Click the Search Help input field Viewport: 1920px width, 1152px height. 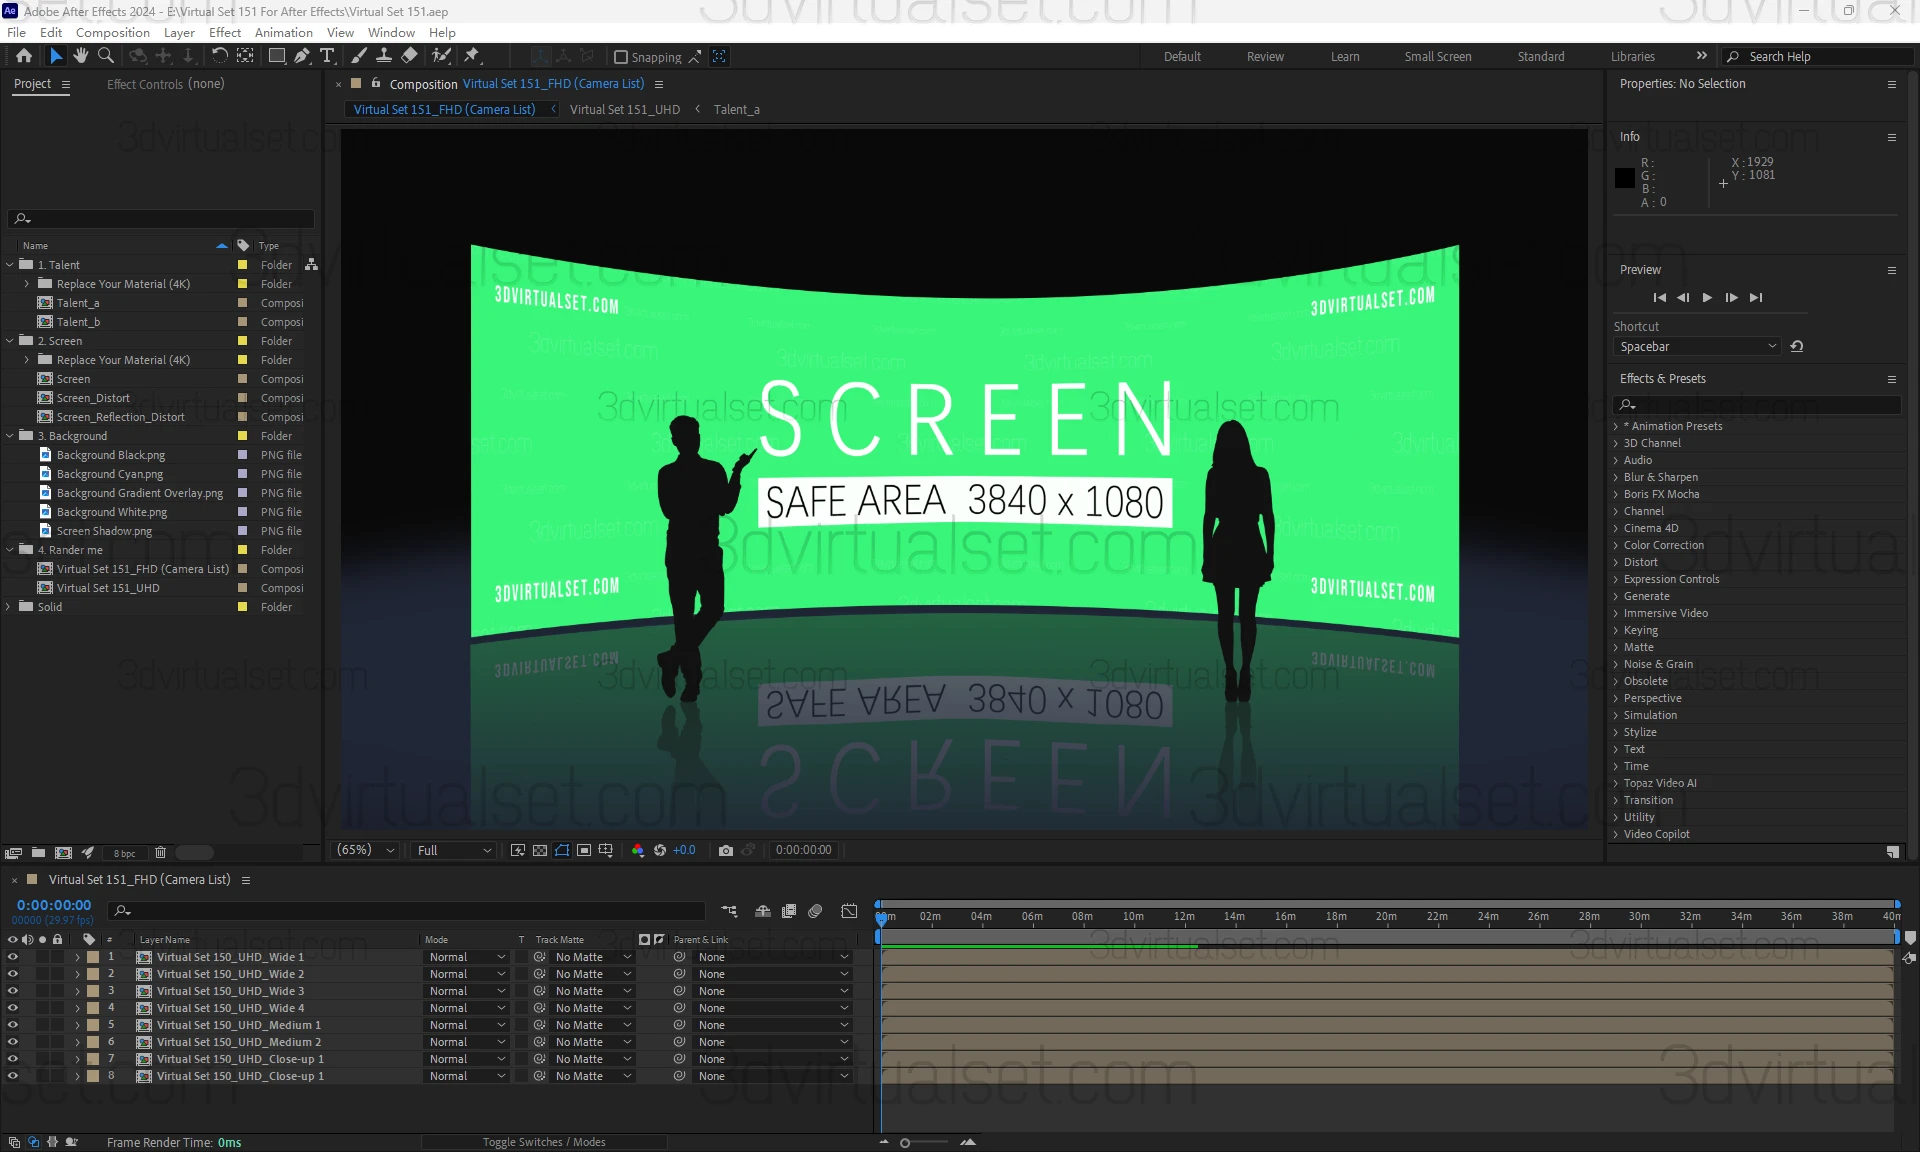tap(1820, 57)
